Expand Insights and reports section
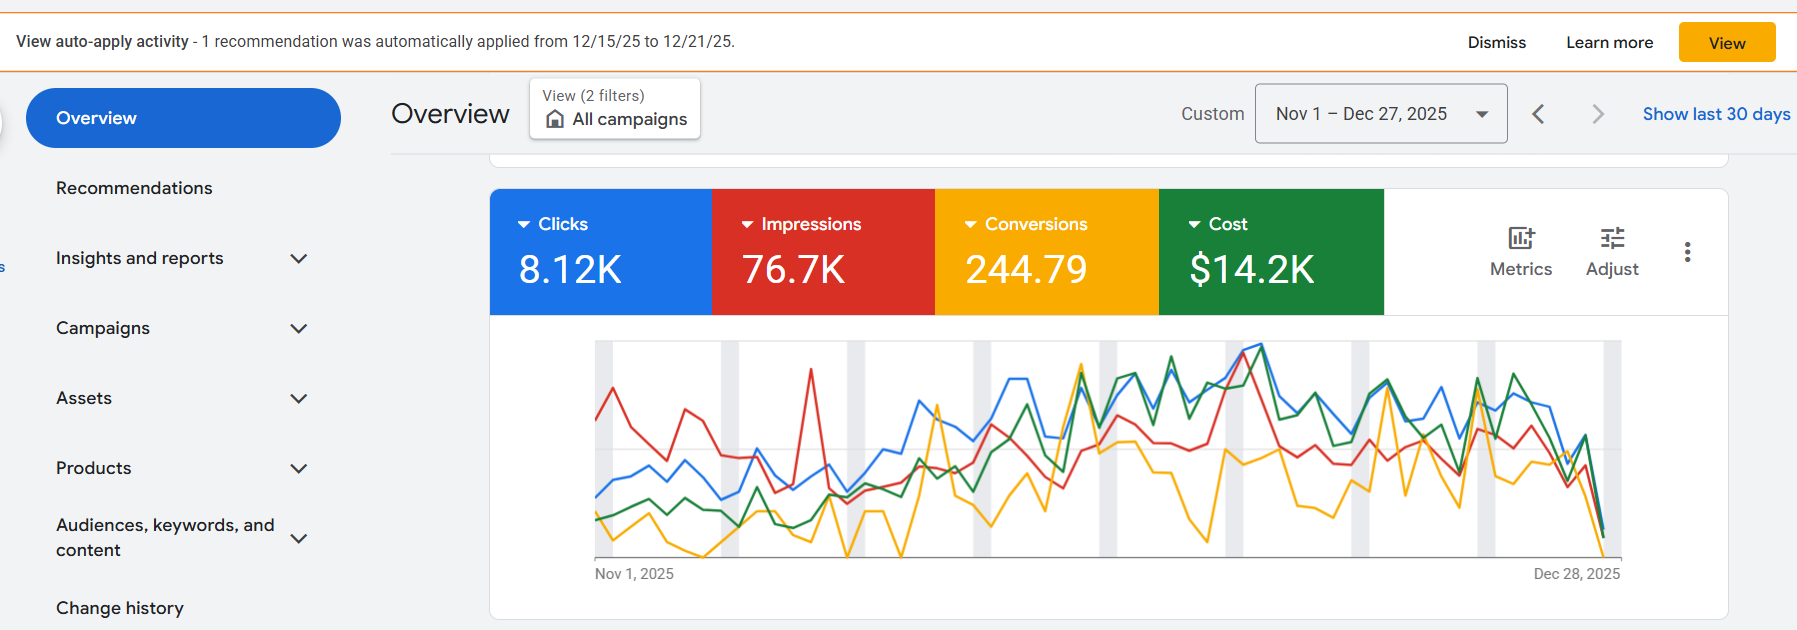1797x630 pixels. pyautogui.click(x=298, y=259)
